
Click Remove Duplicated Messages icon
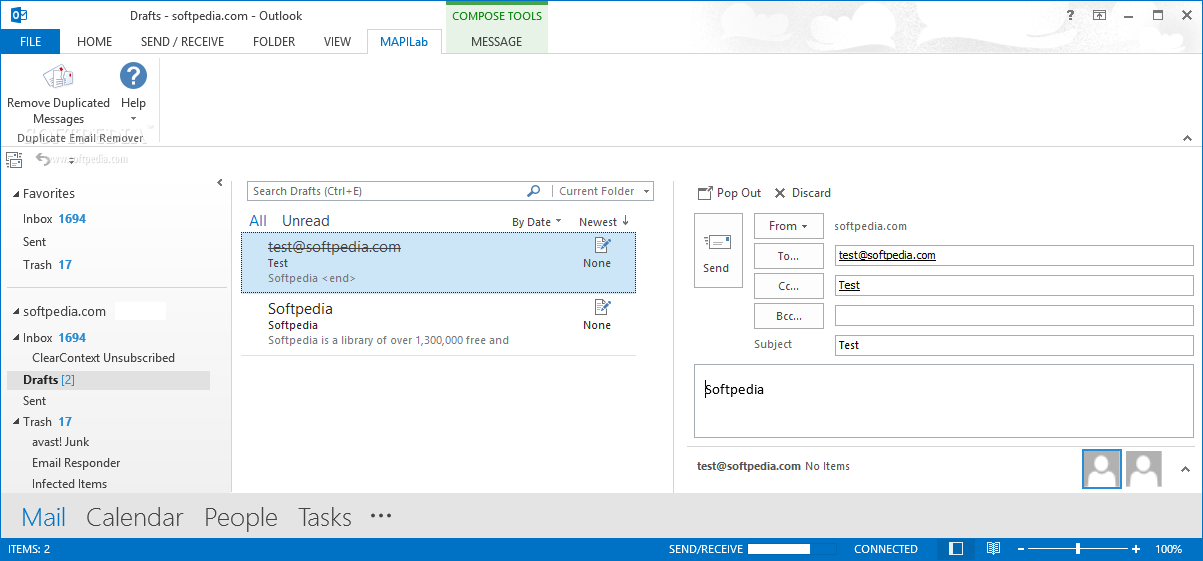point(58,77)
